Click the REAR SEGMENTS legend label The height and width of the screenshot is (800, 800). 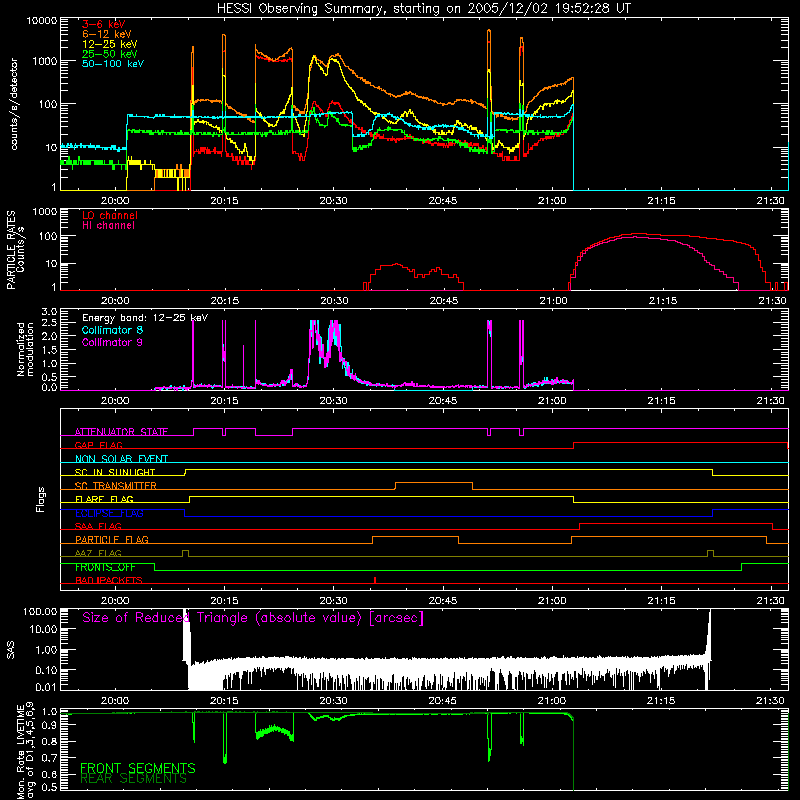tap(133, 779)
